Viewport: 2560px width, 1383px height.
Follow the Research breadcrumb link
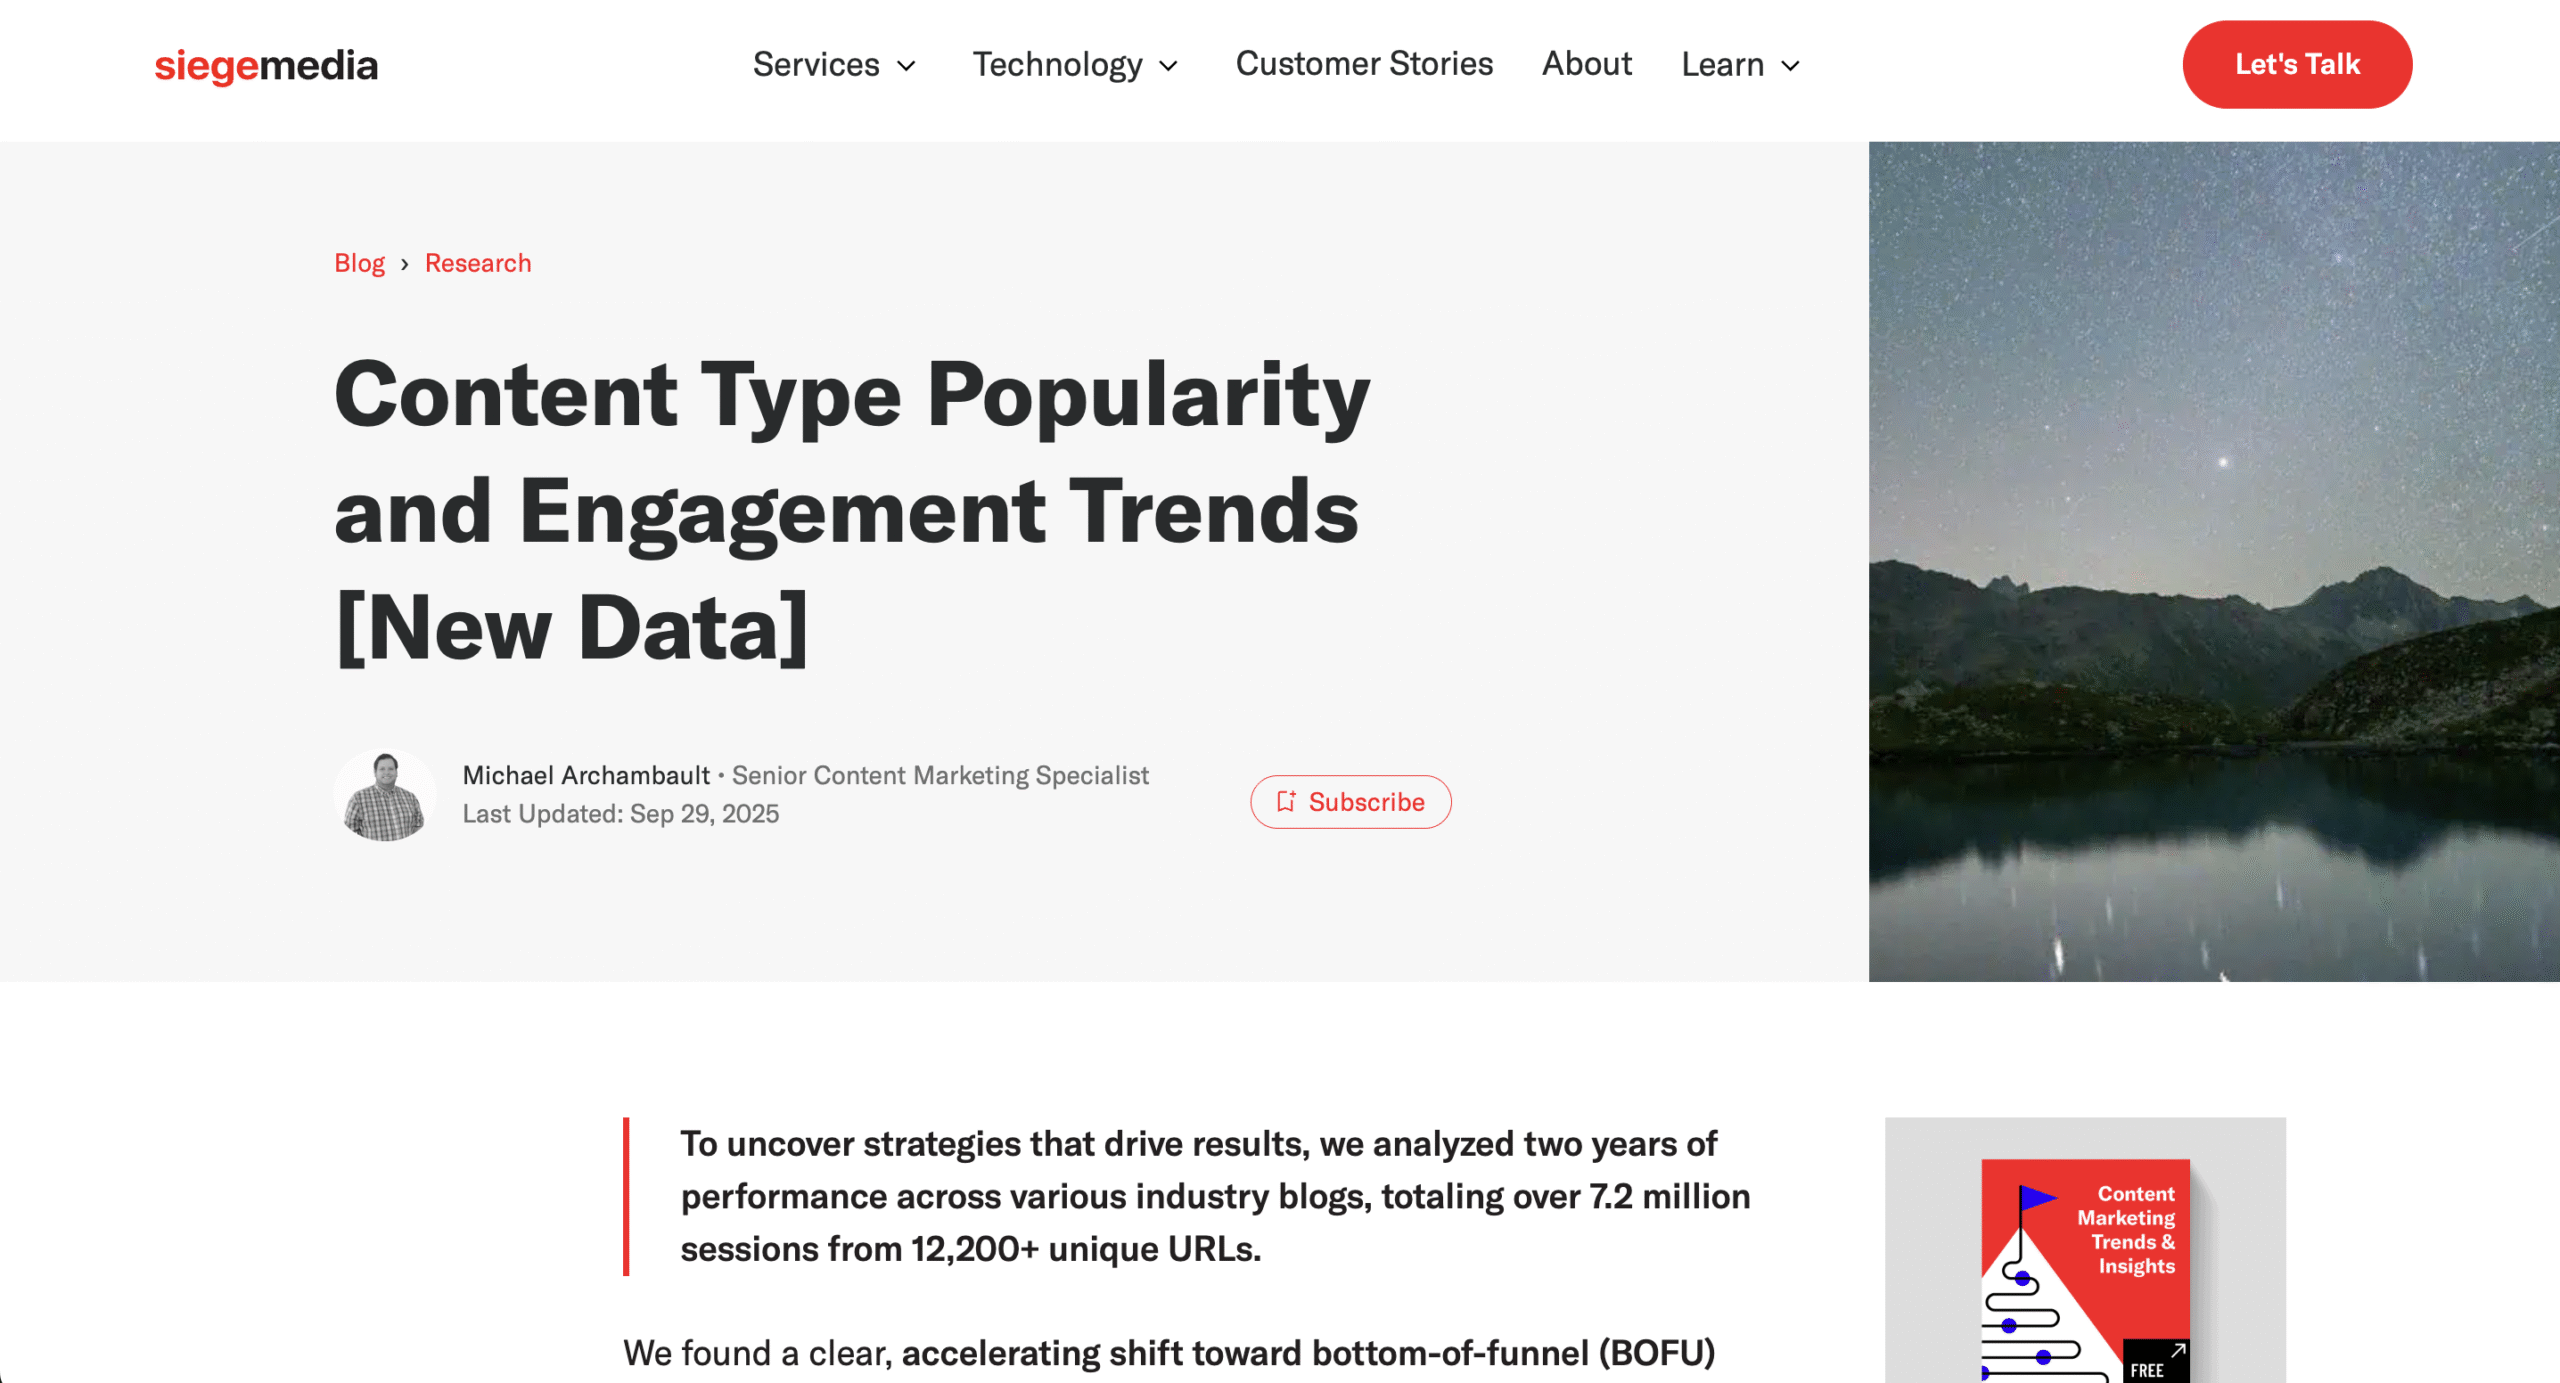pyautogui.click(x=478, y=263)
